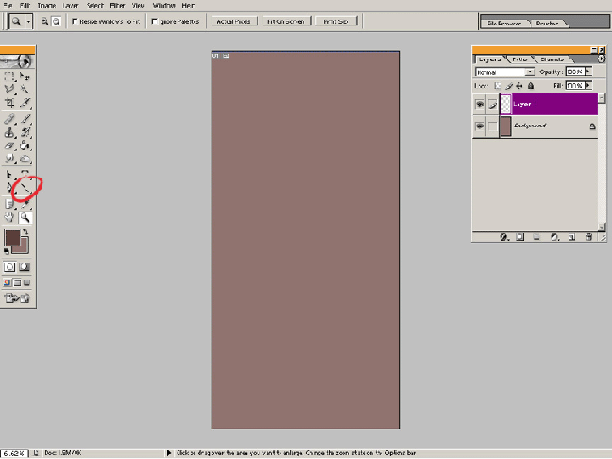Hide the Background layer eye icon
The height and width of the screenshot is (459, 612).
tap(480, 126)
